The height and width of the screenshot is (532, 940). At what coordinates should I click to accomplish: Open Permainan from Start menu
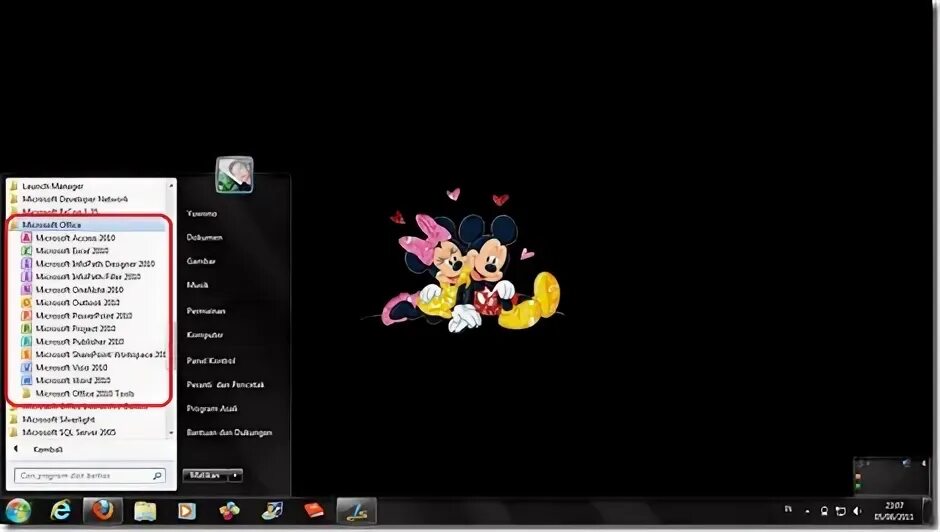coord(206,311)
